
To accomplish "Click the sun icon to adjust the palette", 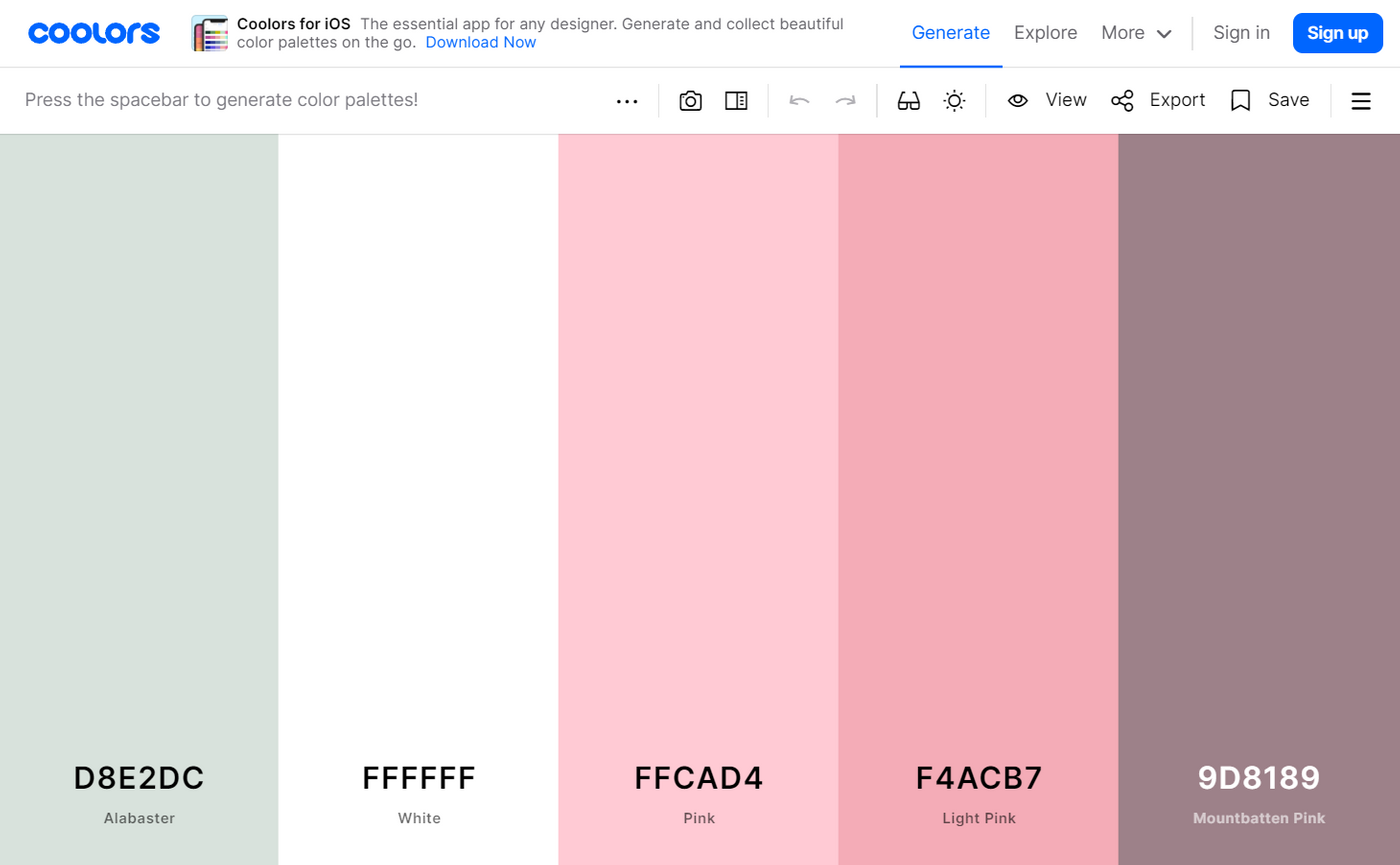I will coord(954,101).
